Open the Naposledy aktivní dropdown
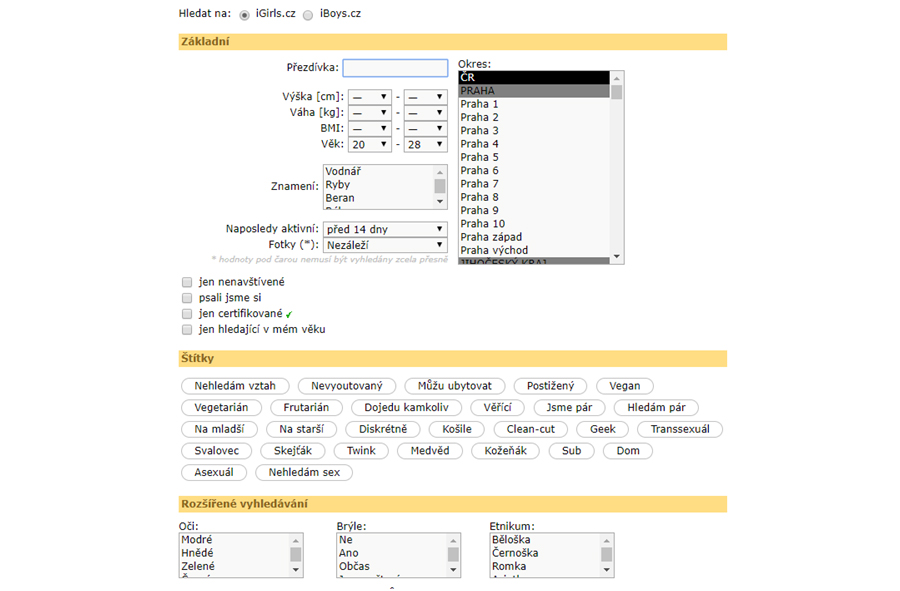The width and height of the screenshot is (900, 591). click(x=385, y=229)
